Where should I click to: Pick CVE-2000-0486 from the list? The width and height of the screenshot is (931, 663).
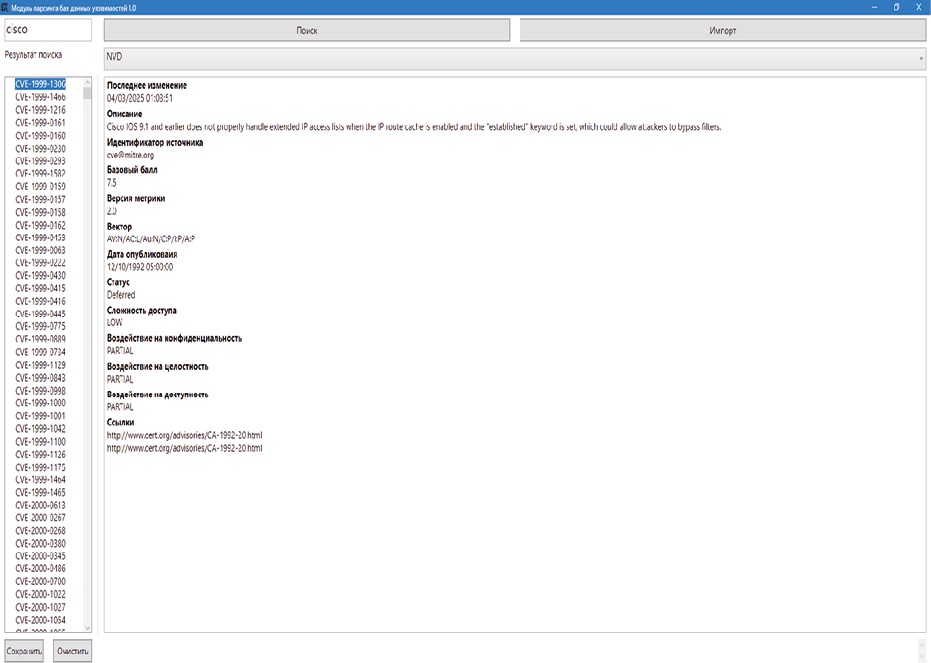coord(40,568)
